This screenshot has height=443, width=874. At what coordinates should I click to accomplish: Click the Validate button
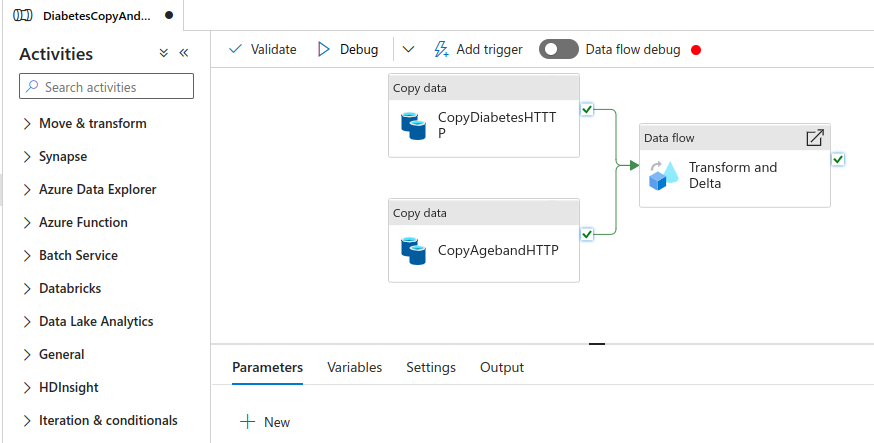coord(263,49)
